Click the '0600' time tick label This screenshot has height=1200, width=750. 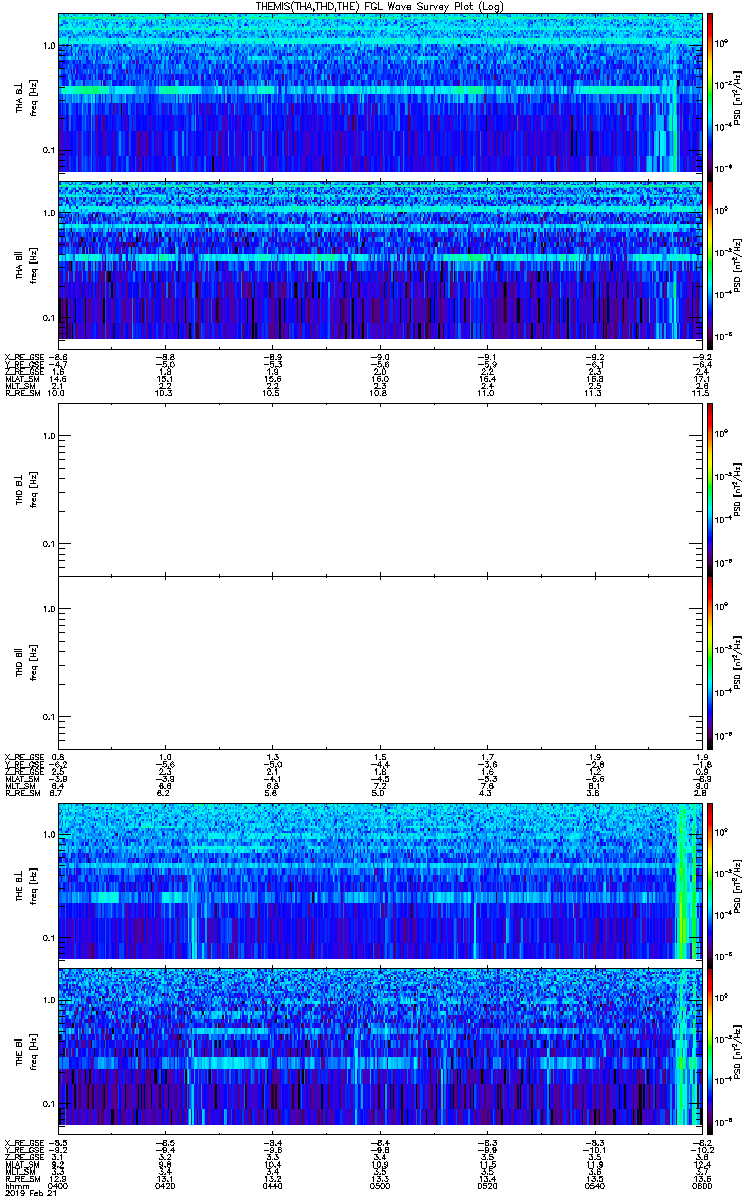[x=700, y=1186]
